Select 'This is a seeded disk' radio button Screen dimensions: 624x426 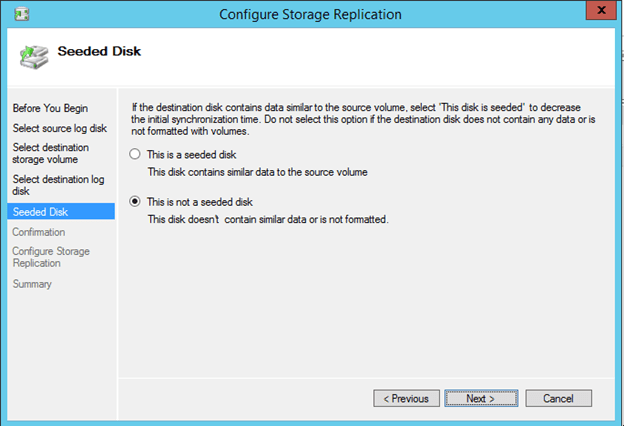(x=136, y=154)
